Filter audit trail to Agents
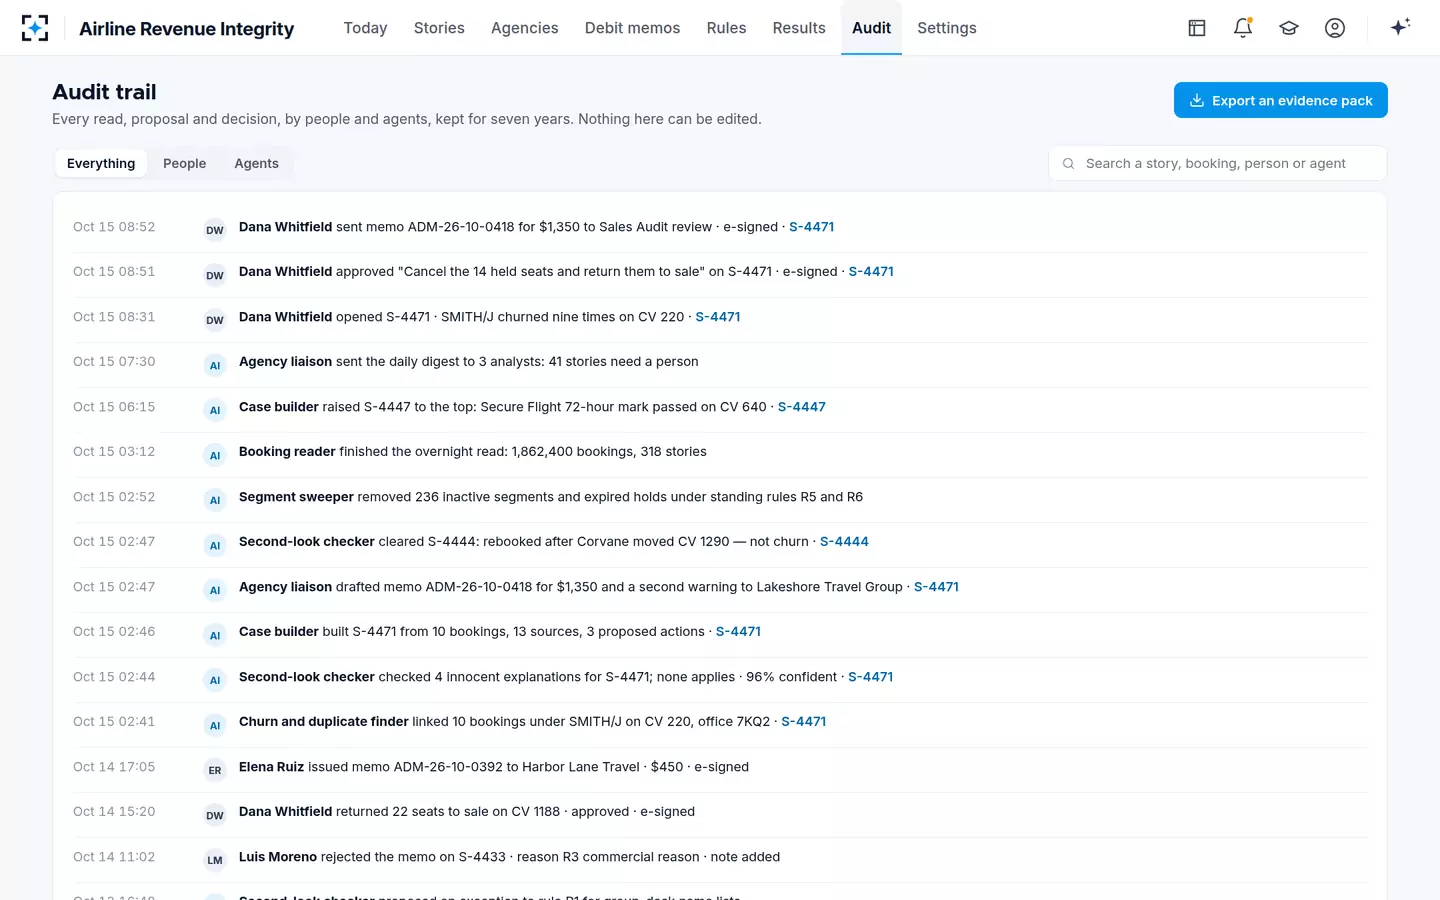The width and height of the screenshot is (1440, 900). (257, 163)
